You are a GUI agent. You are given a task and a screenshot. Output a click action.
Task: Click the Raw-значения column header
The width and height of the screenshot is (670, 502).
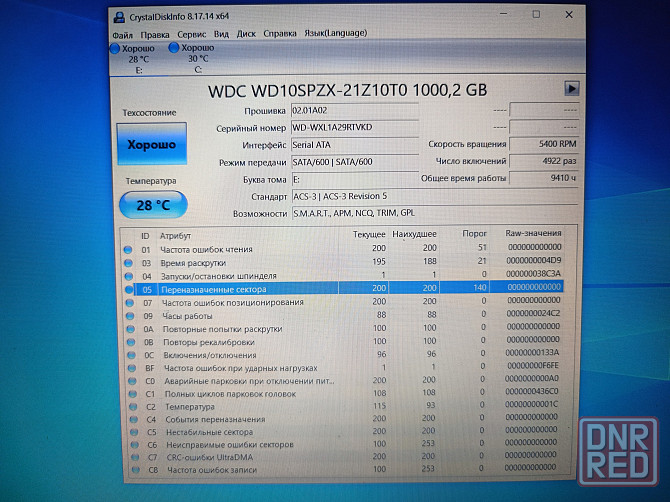pyautogui.click(x=533, y=233)
